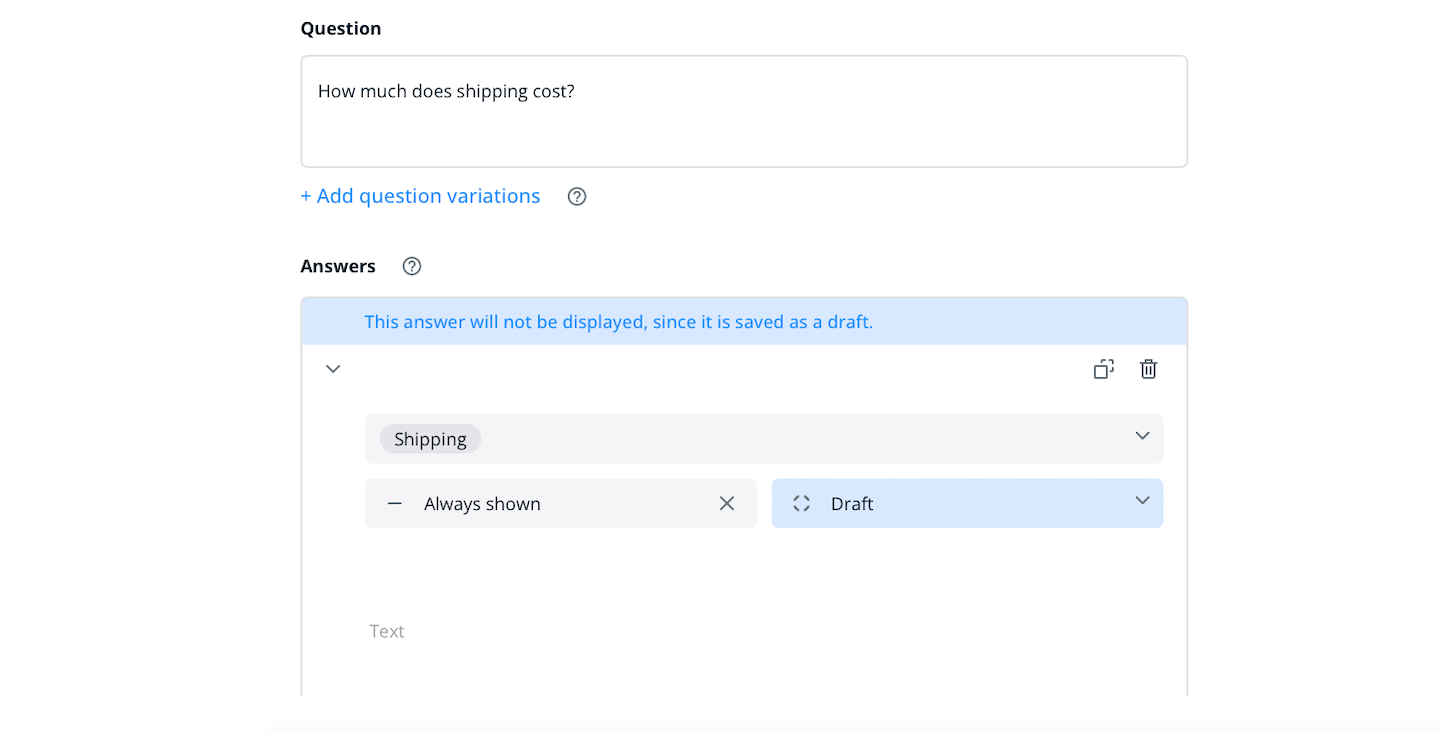Click the Answers section heading
This screenshot has height=733, width=1440.
coord(338,266)
